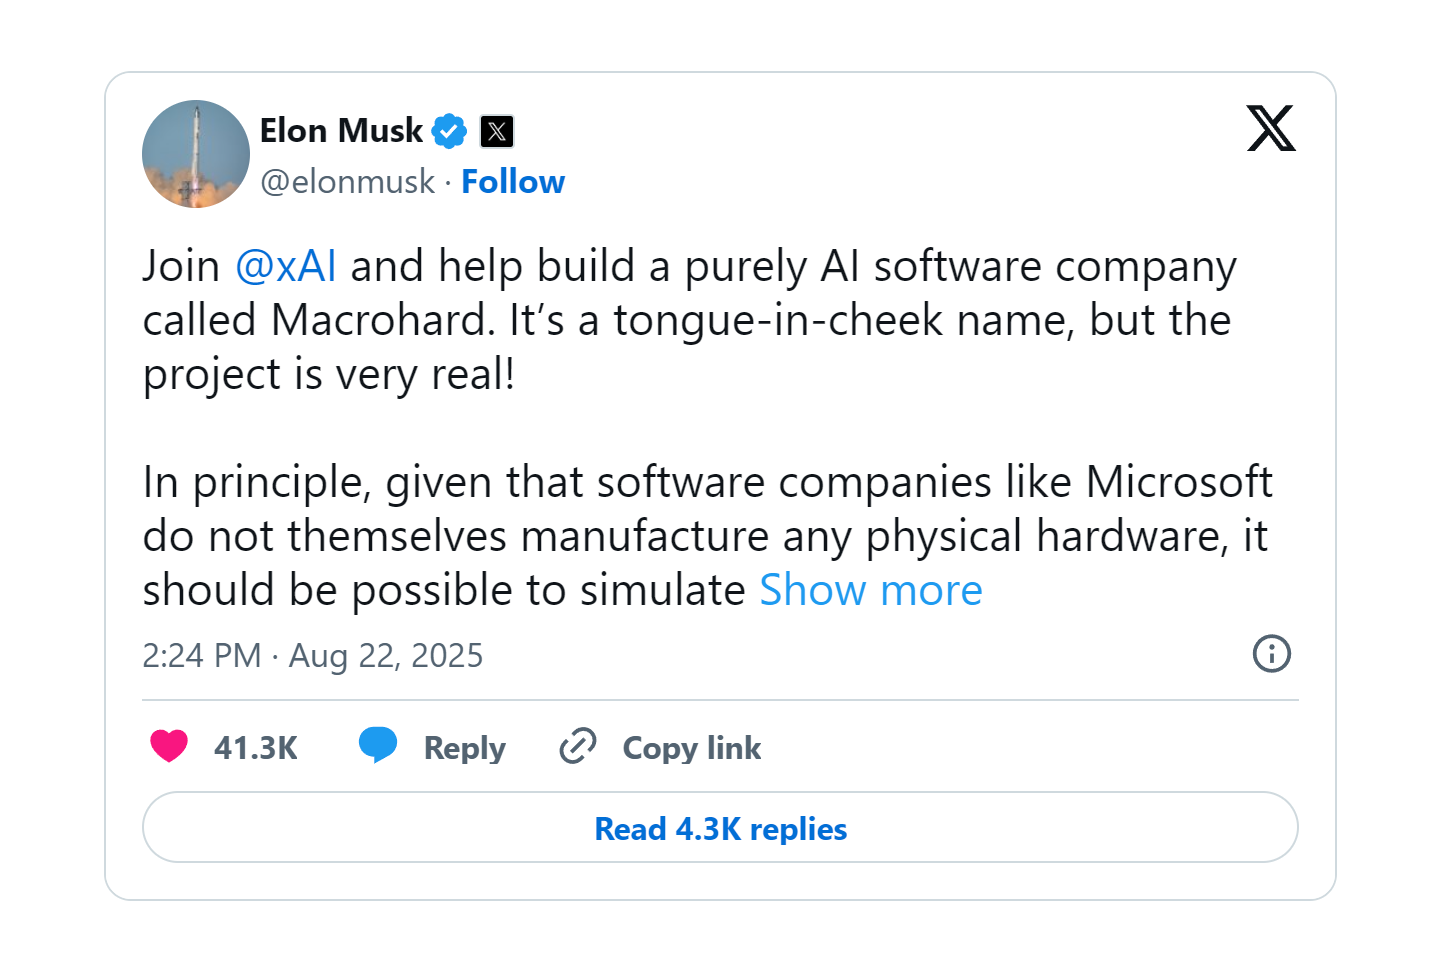Like the tweet with the heart icon
1455x953 pixels.
click(169, 746)
